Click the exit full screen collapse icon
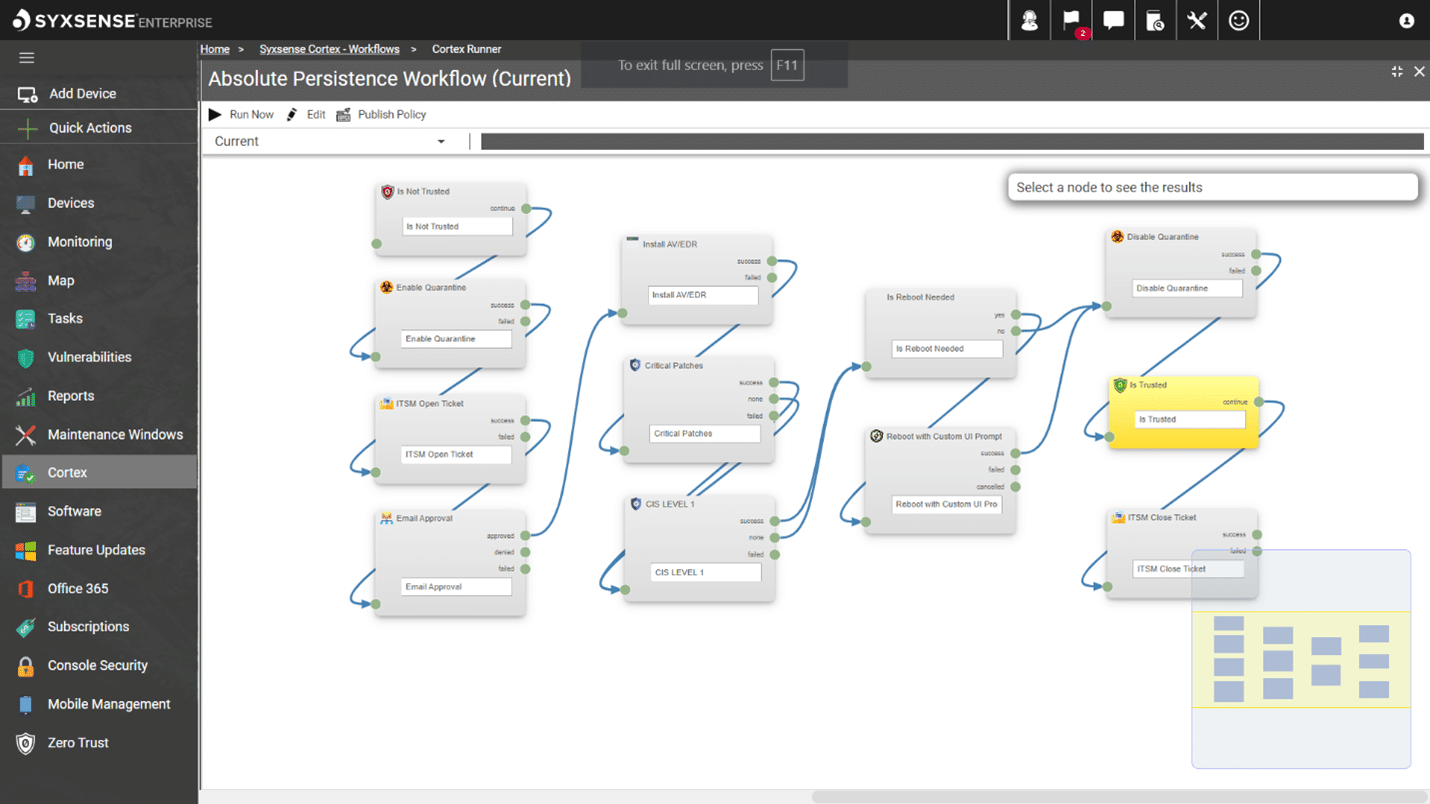Viewport: 1430px width, 804px height. point(1397,71)
